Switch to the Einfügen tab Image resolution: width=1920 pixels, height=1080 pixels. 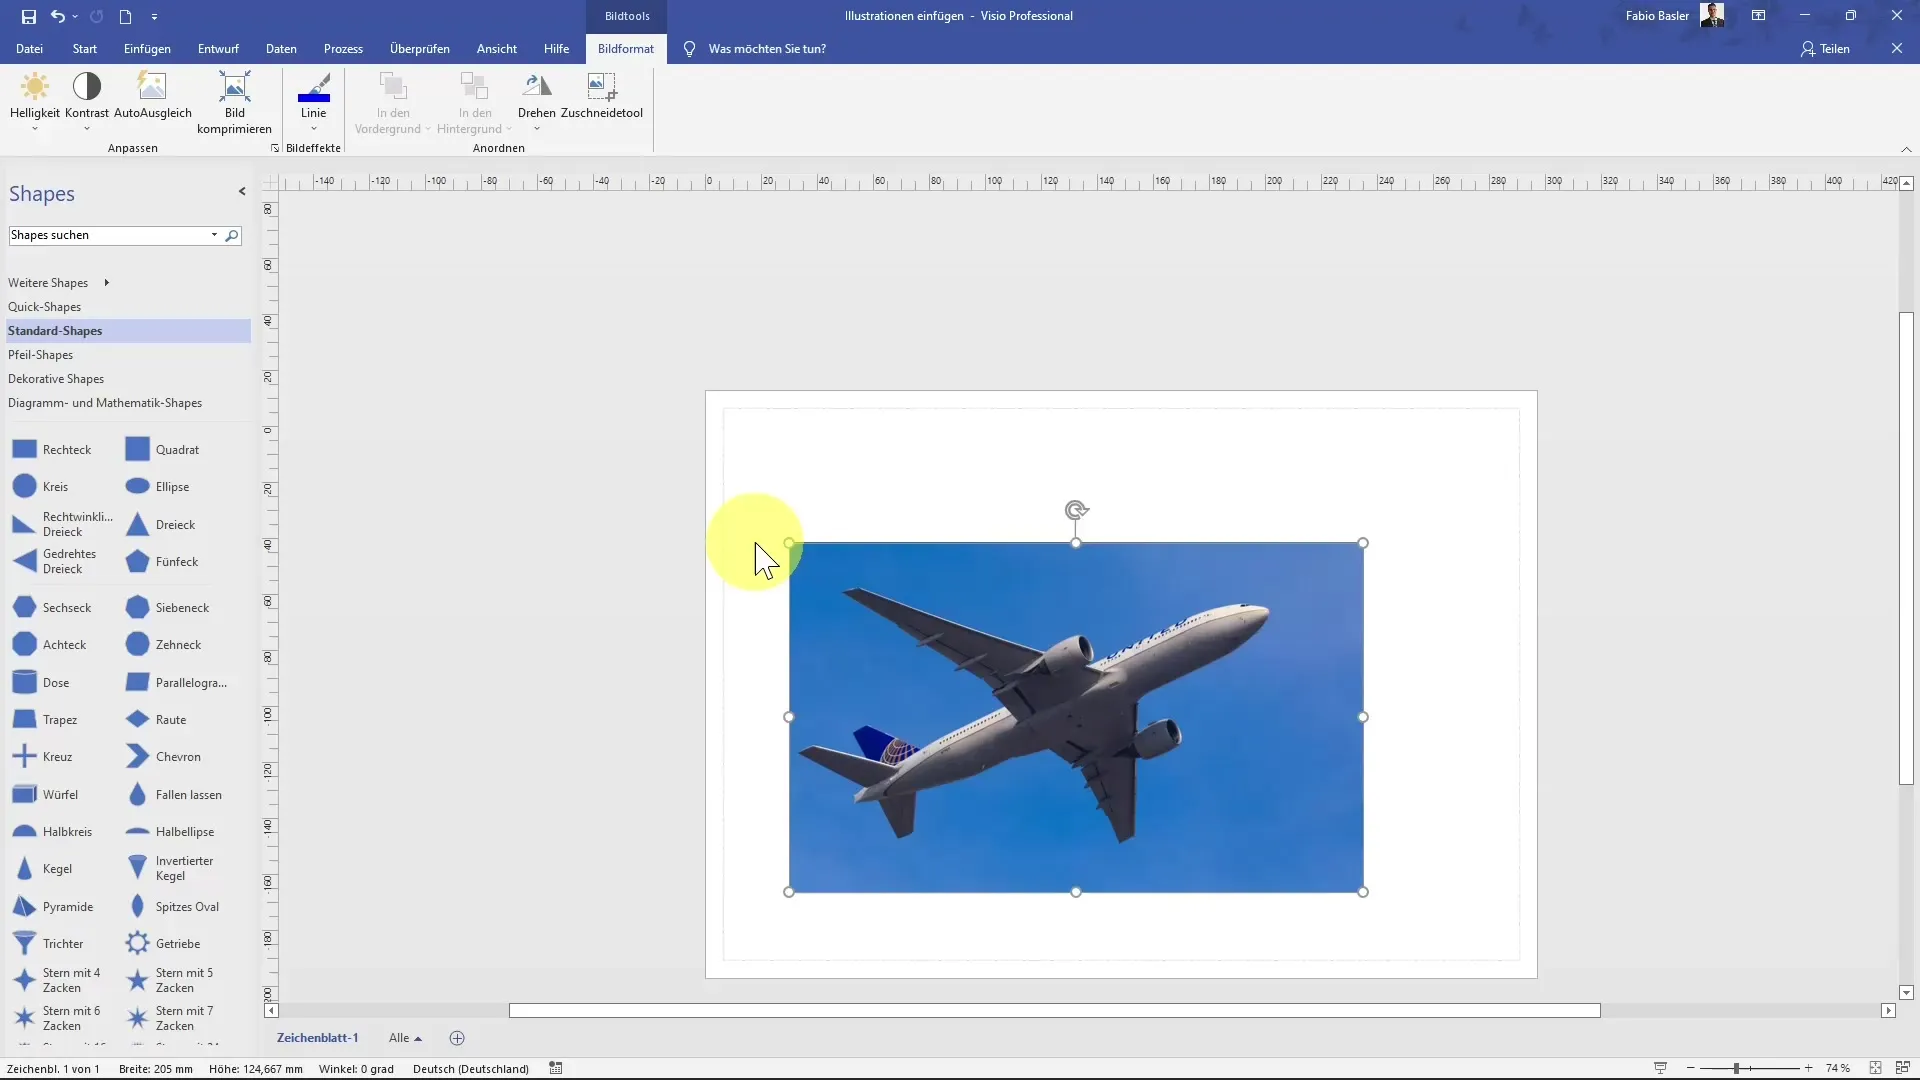(x=147, y=49)
